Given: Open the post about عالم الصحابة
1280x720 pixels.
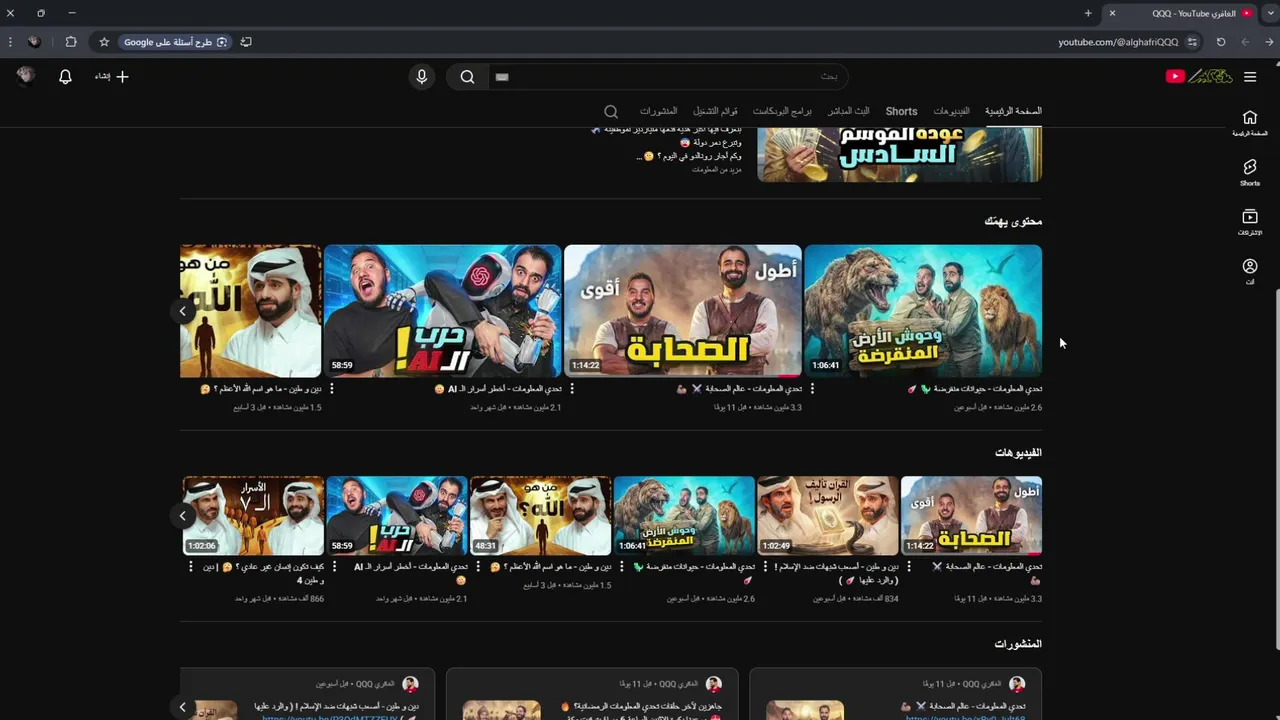Looking at the screenshot, I should click(x=895, y=695).
